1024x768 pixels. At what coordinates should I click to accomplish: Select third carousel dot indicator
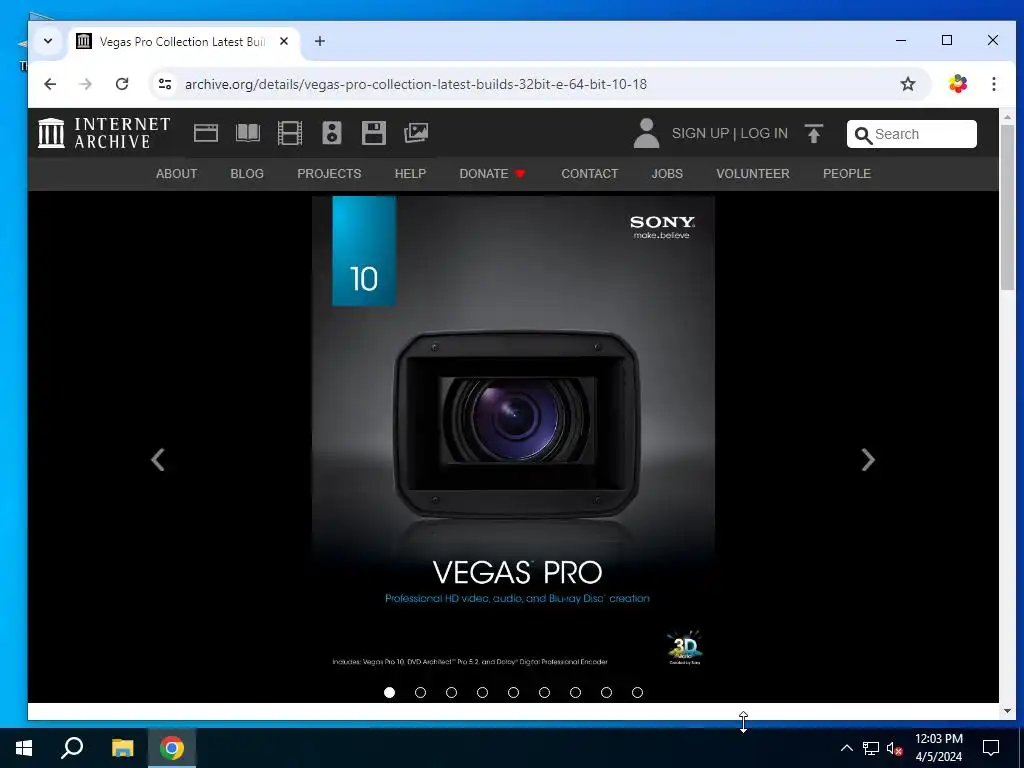pos(451,692)
